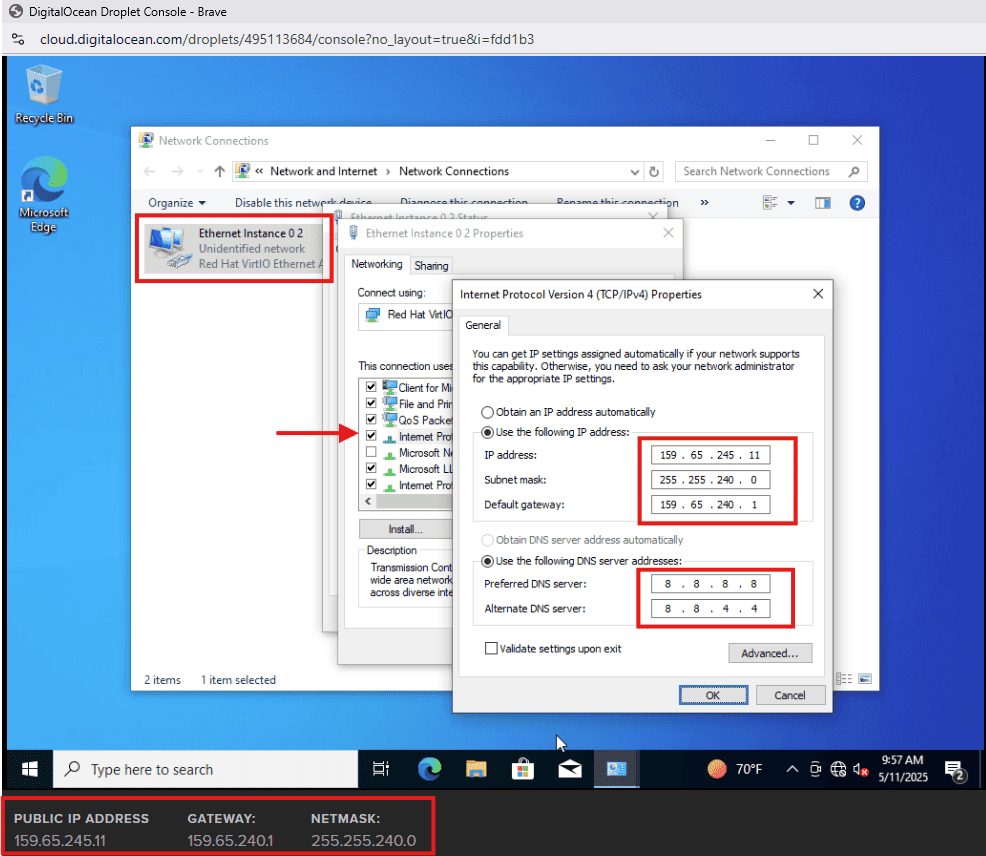Open Advanced TCP/IP settings
The image size is (986, 856).
[x=770, y=653]
